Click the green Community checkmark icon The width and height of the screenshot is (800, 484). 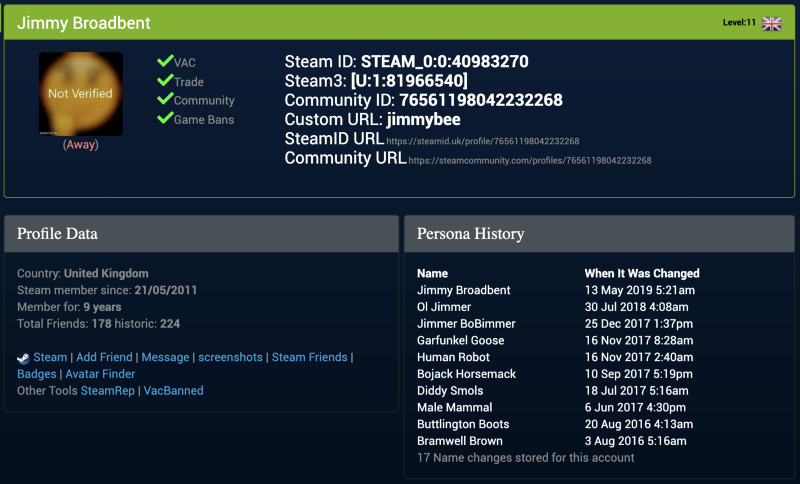coord(165,98)
